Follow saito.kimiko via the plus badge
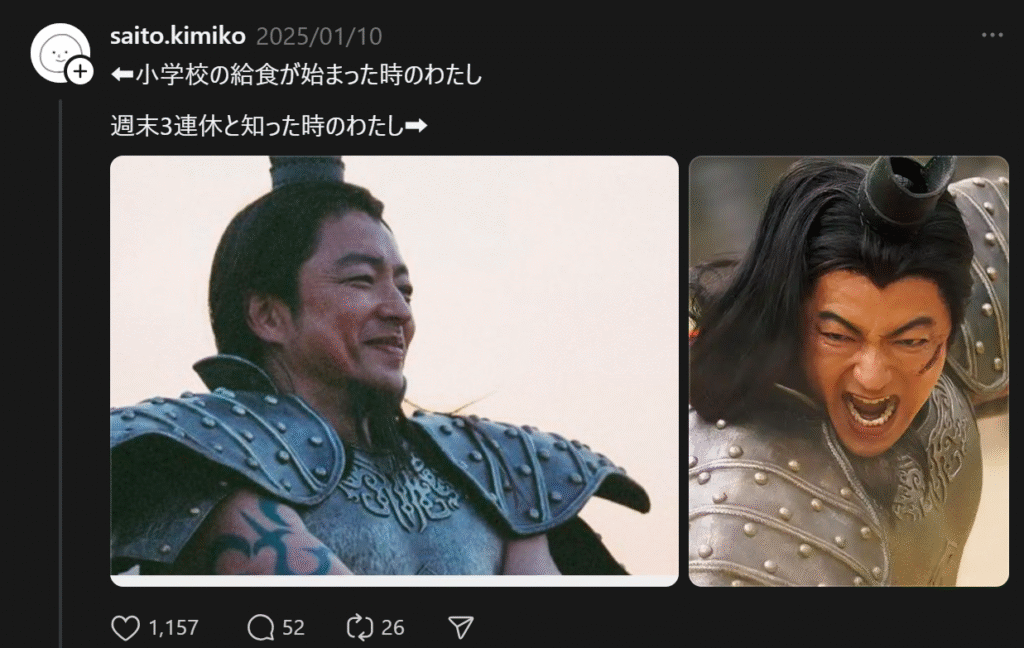The height and width of the screenshot is (648, 1024). click(80, 71)
